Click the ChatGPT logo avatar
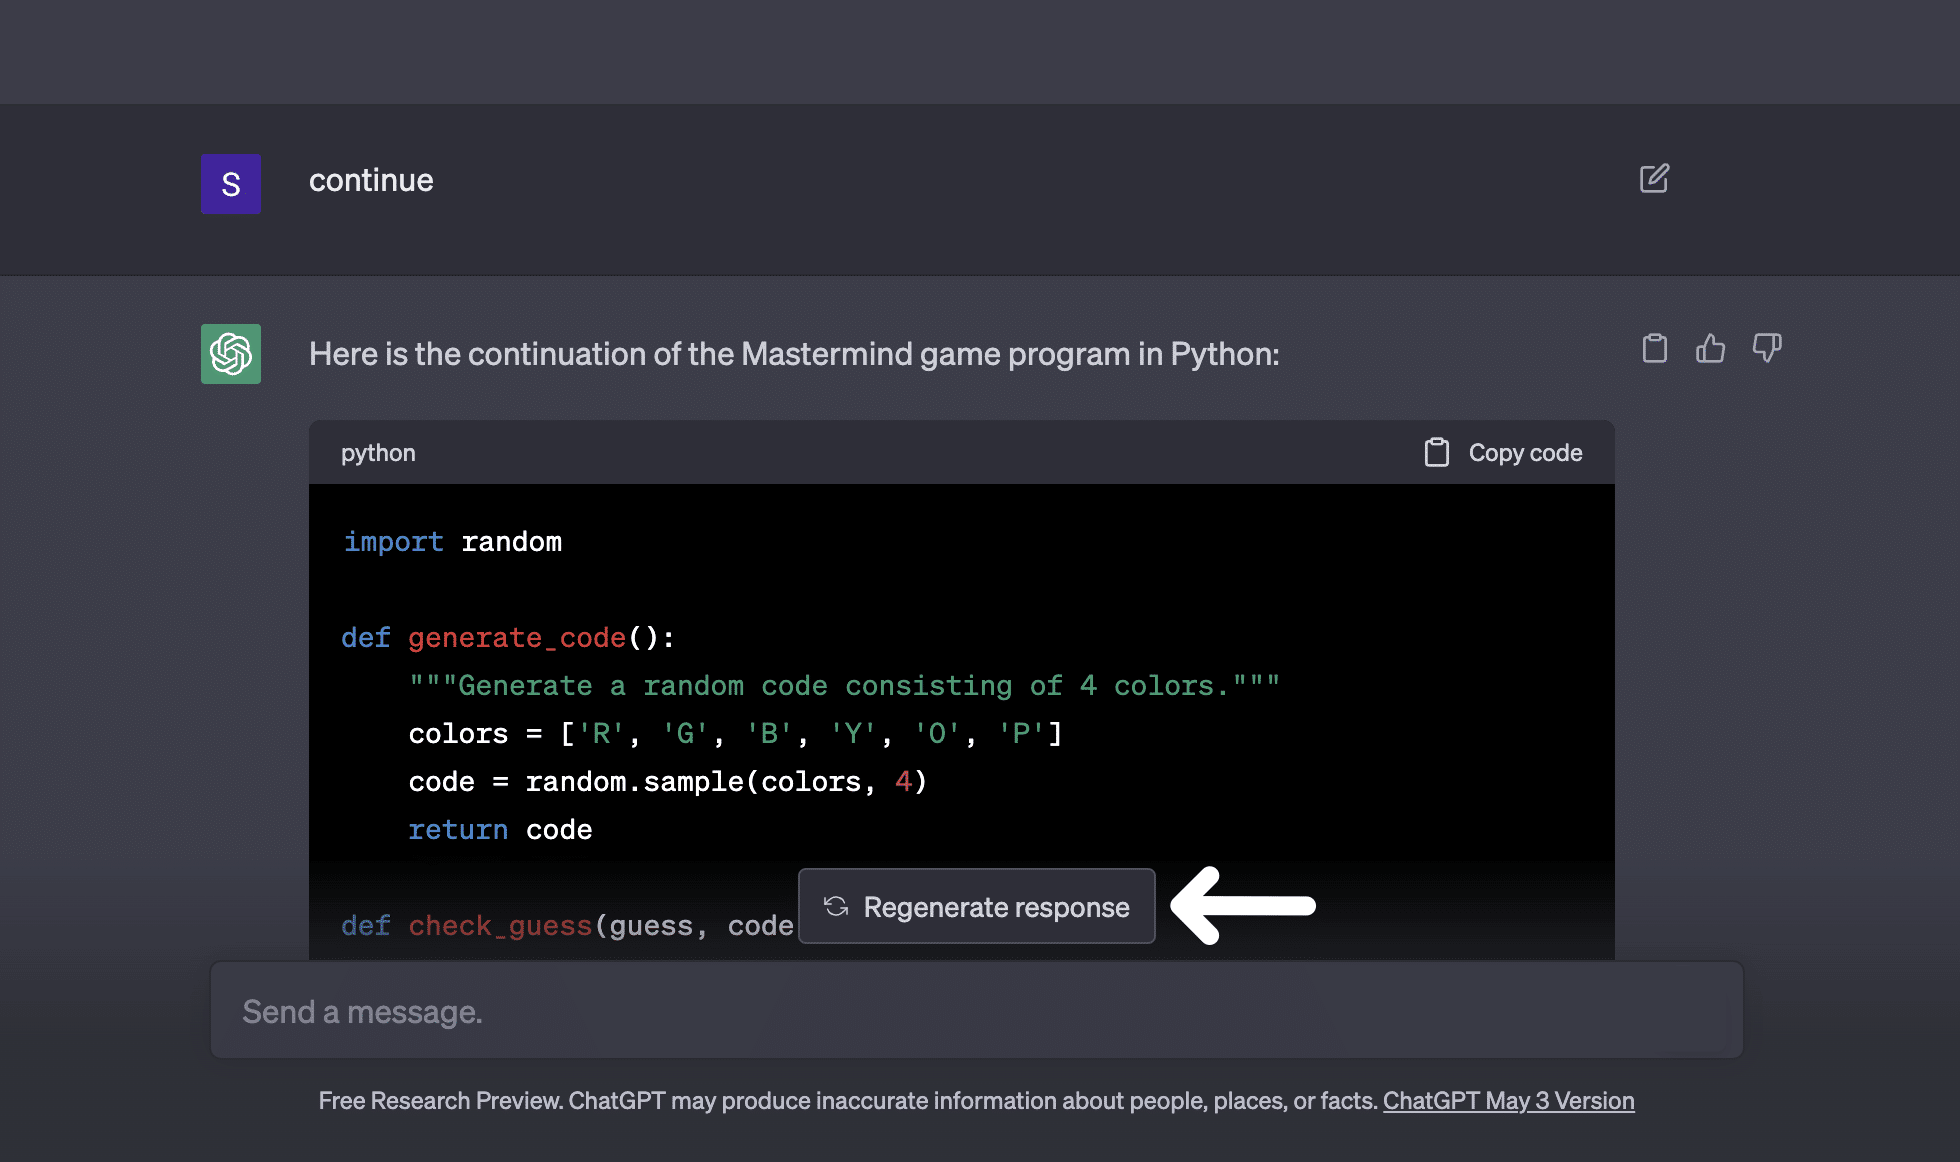This screenshot has height=1162, width=1960. click(x=231, y=354)
